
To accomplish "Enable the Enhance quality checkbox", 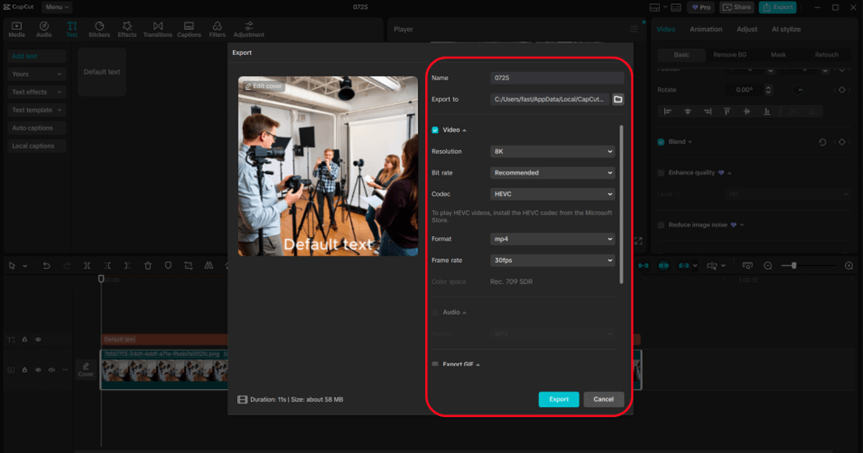I will pos(661,173).
